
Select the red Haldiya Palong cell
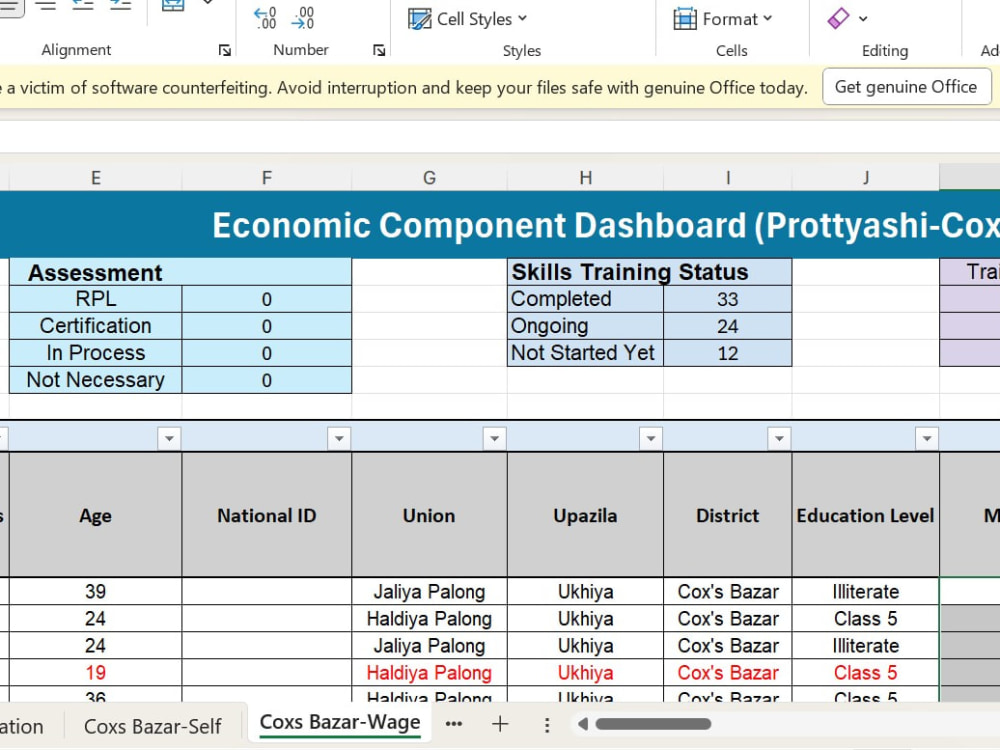[x=429, y=672]
